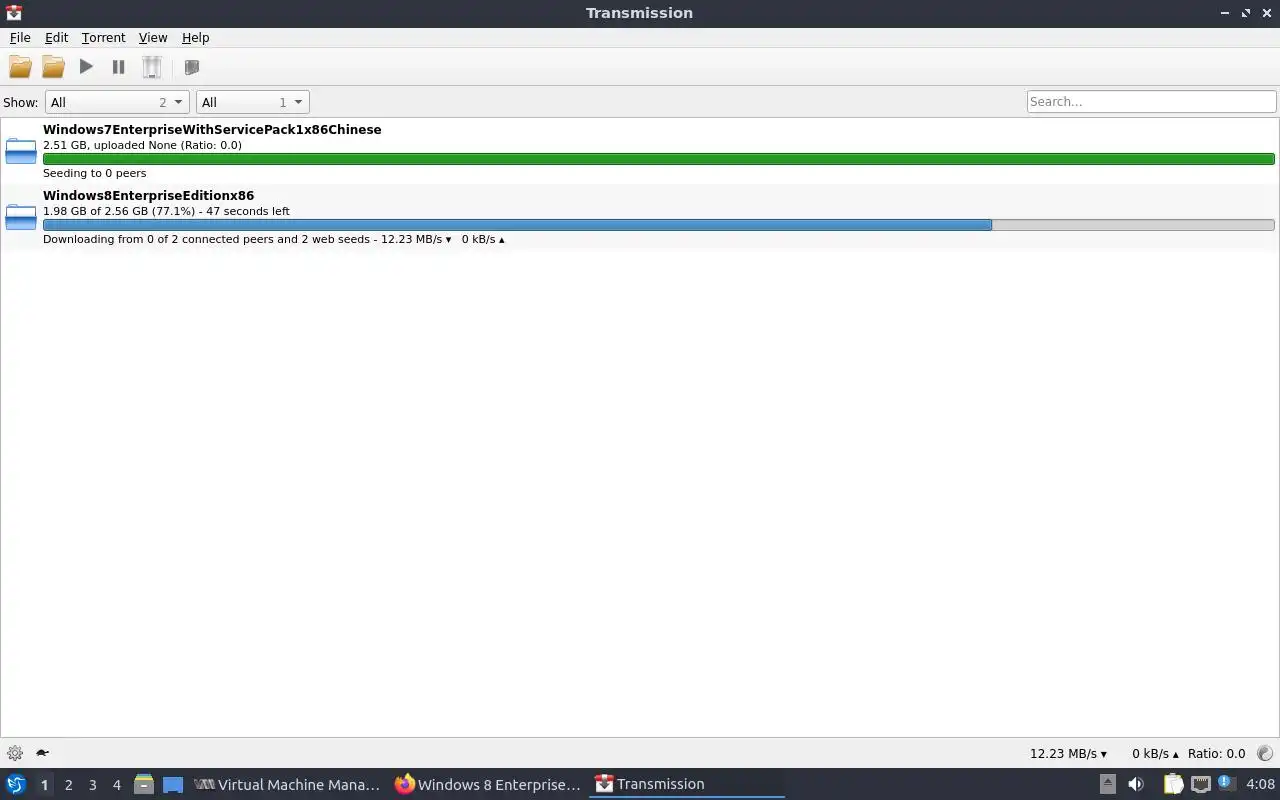Image resolution: width=1280 pixels, height=800 pixels.
Task: Open the clipboard manager tray icon
Action: (1173, 784)
